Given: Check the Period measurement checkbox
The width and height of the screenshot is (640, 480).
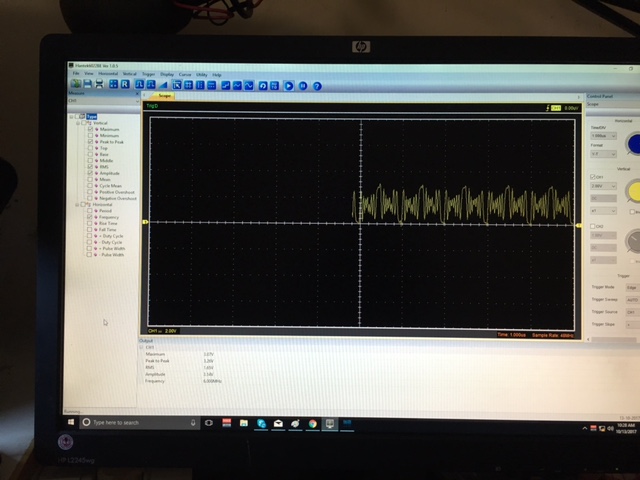Looking at the screenshot, I should [x=90, y=211].
